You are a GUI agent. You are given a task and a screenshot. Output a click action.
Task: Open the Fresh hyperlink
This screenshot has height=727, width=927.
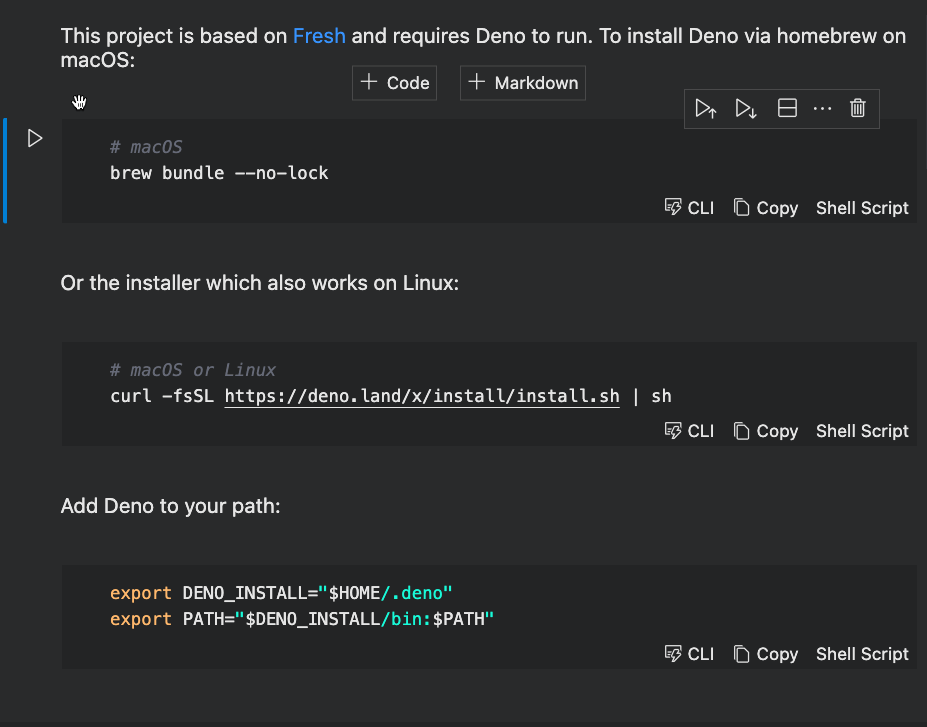(x=319, y=35)
